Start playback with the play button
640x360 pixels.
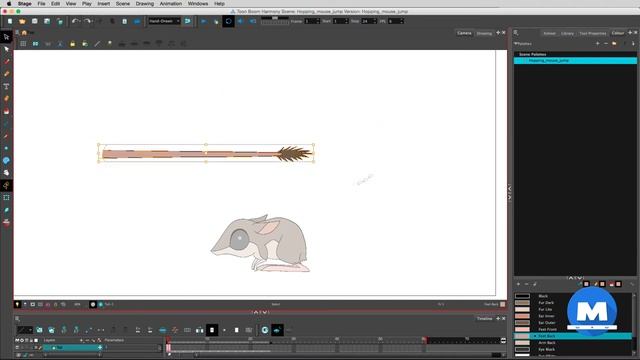[x=203, y=21]
